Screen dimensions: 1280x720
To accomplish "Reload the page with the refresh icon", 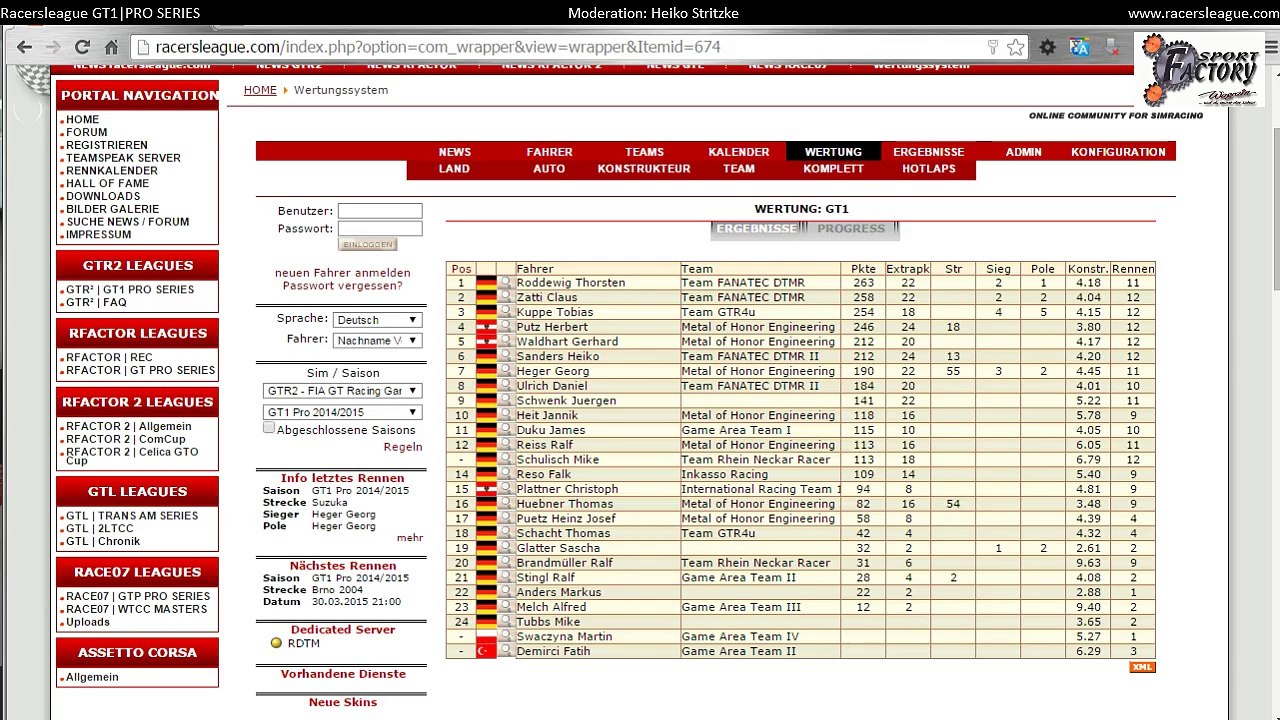I will tap(82, 47).
